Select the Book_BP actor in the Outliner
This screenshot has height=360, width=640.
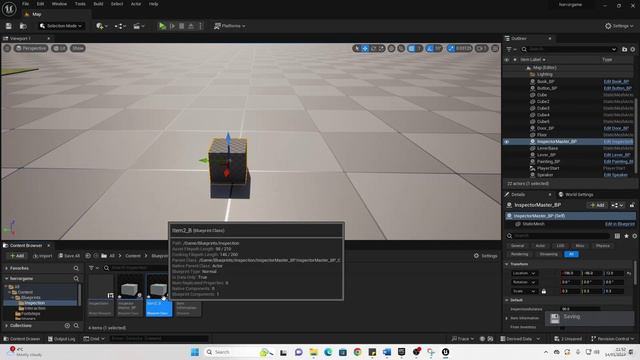545,82
